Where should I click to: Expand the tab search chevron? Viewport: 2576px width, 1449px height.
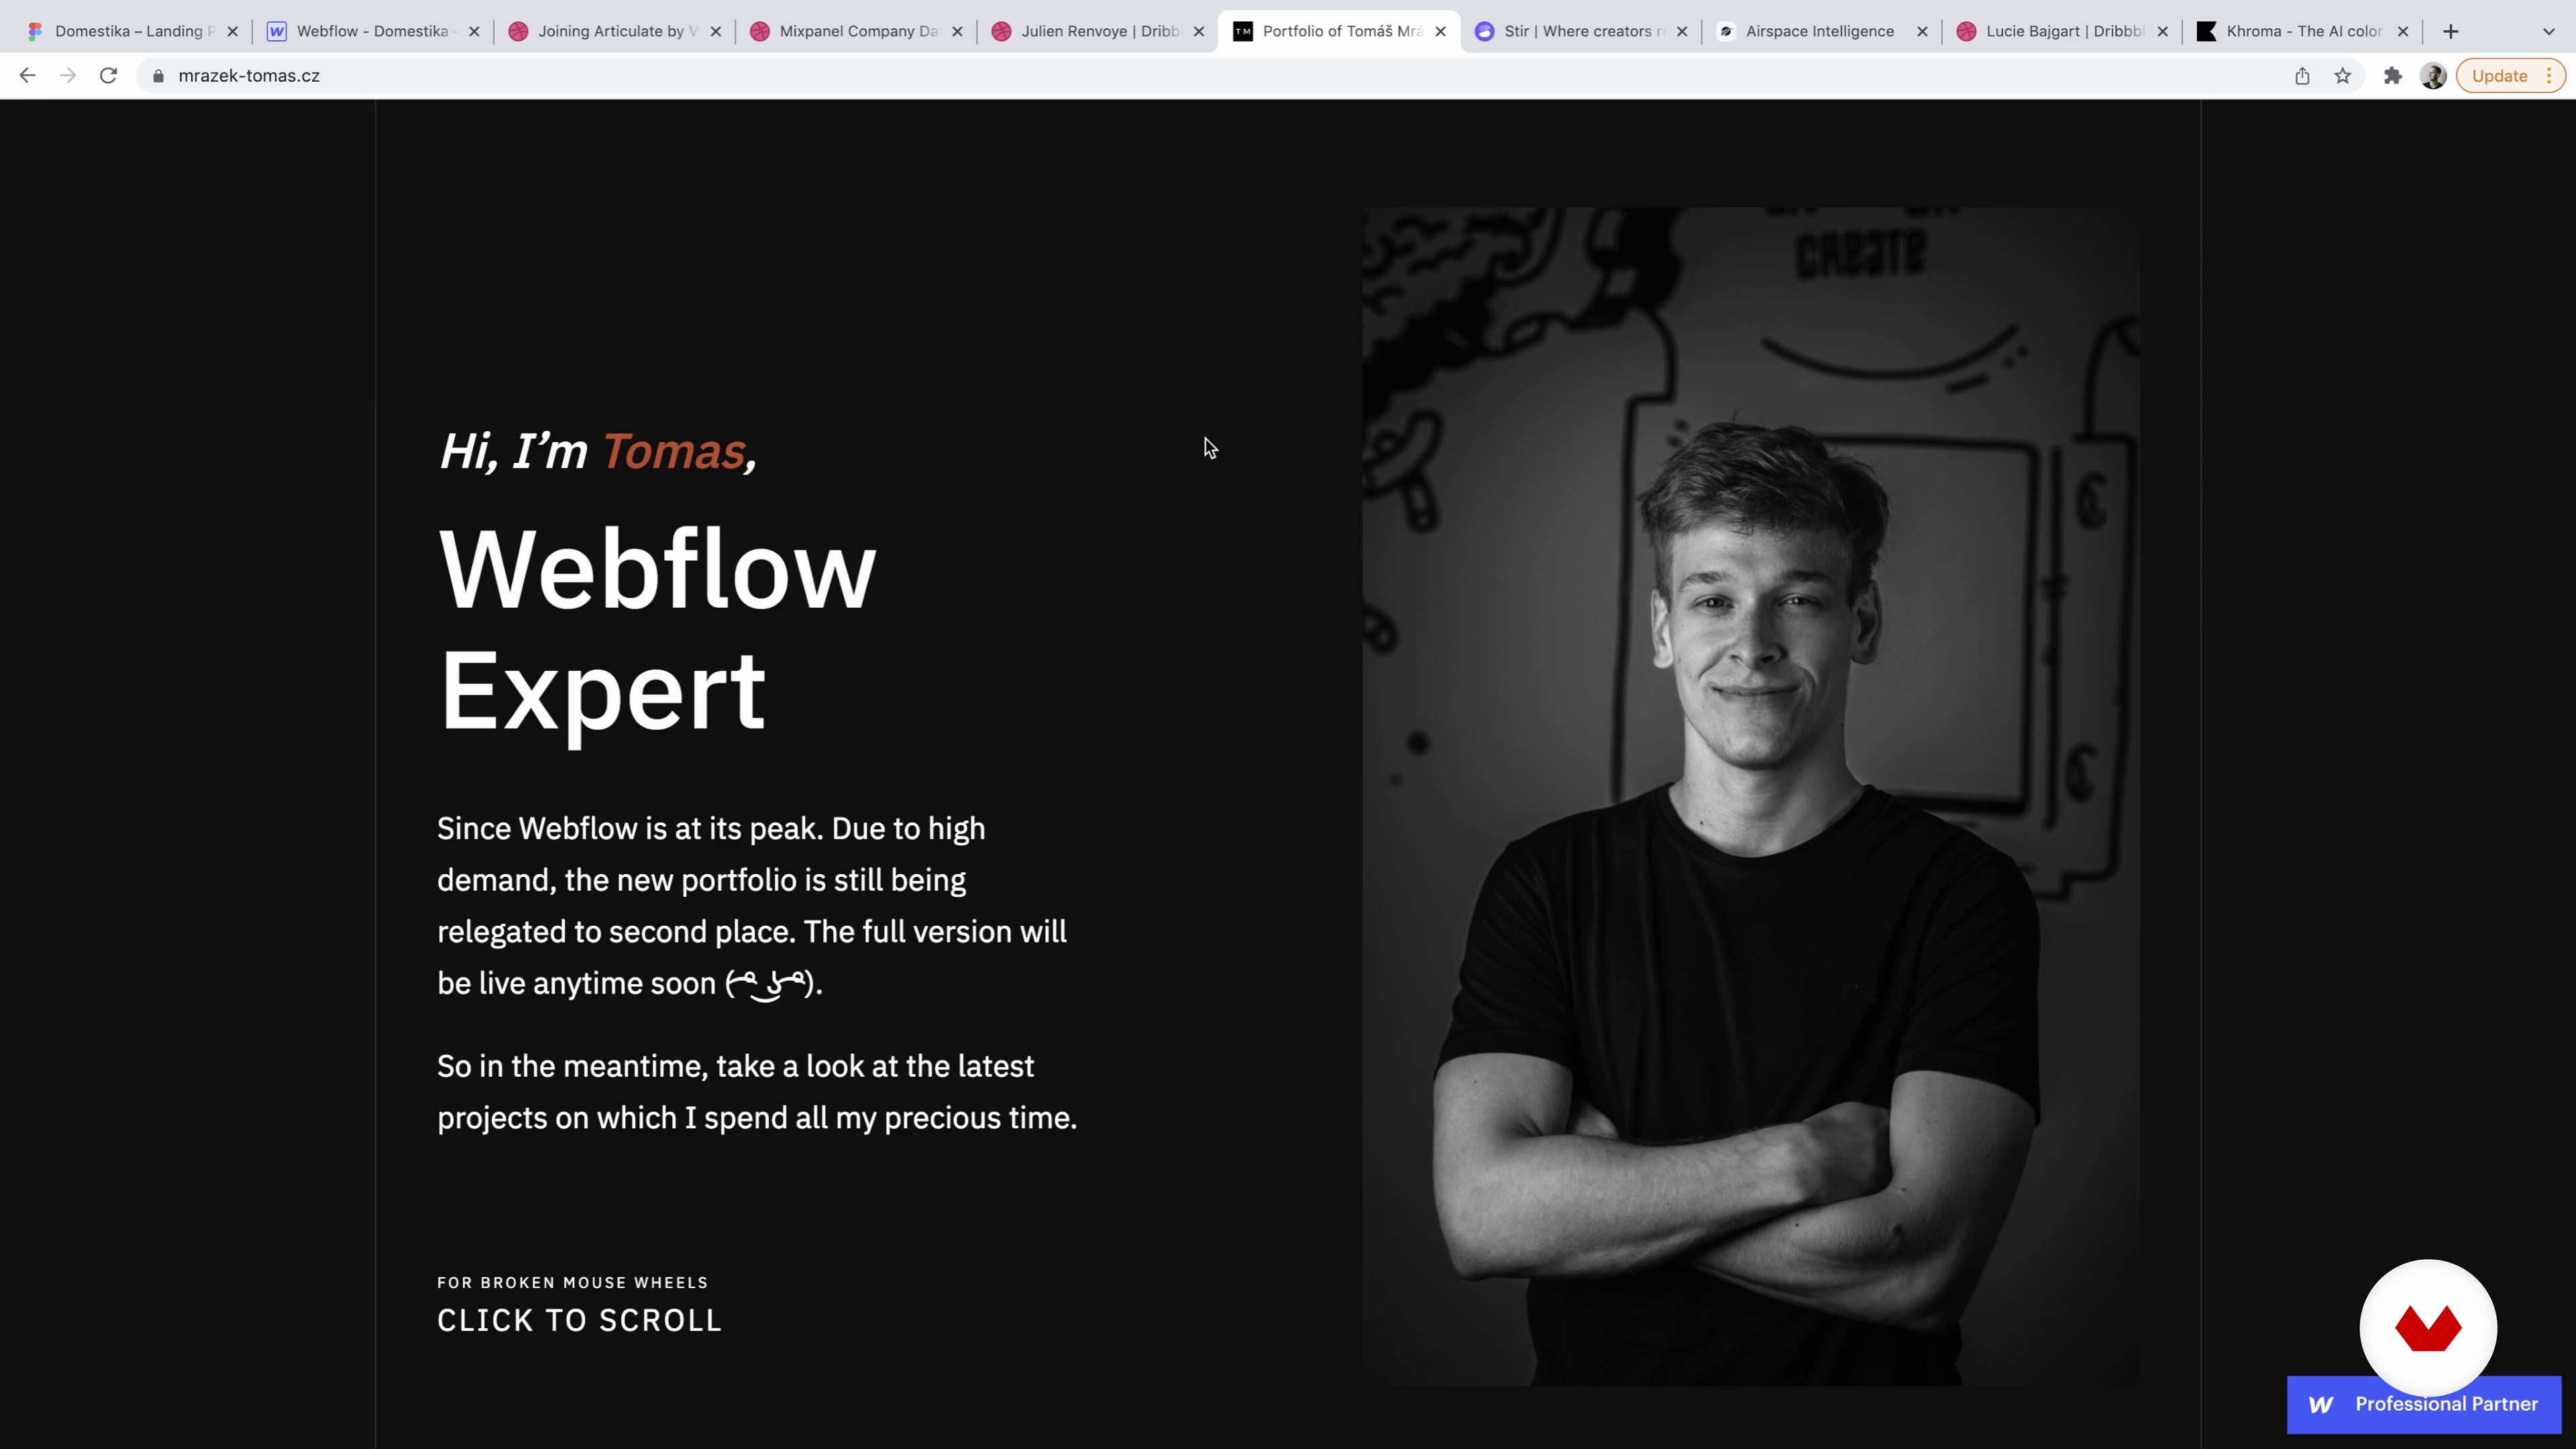tap(2549, 31)
